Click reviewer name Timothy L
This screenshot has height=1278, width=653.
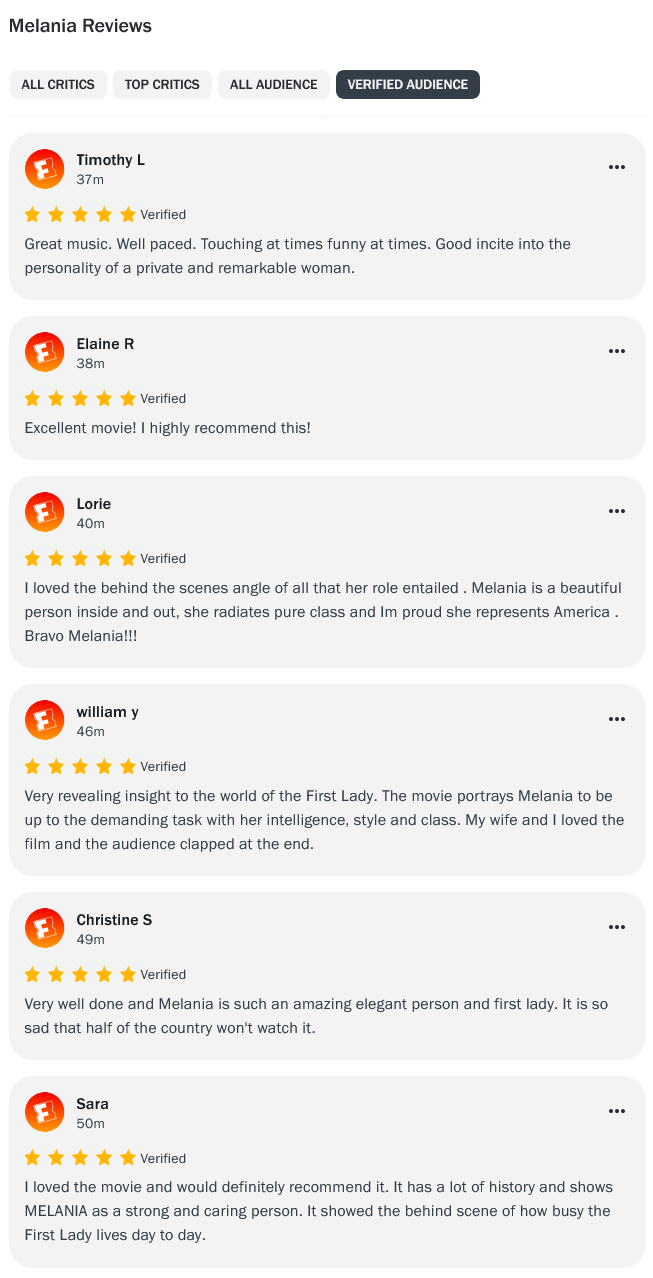[111, 160]
